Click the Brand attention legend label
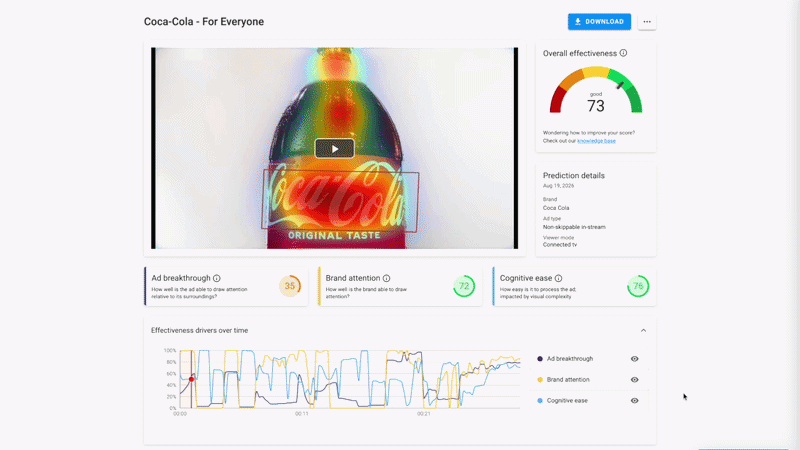The image size is (800, 450). [568, 380]
